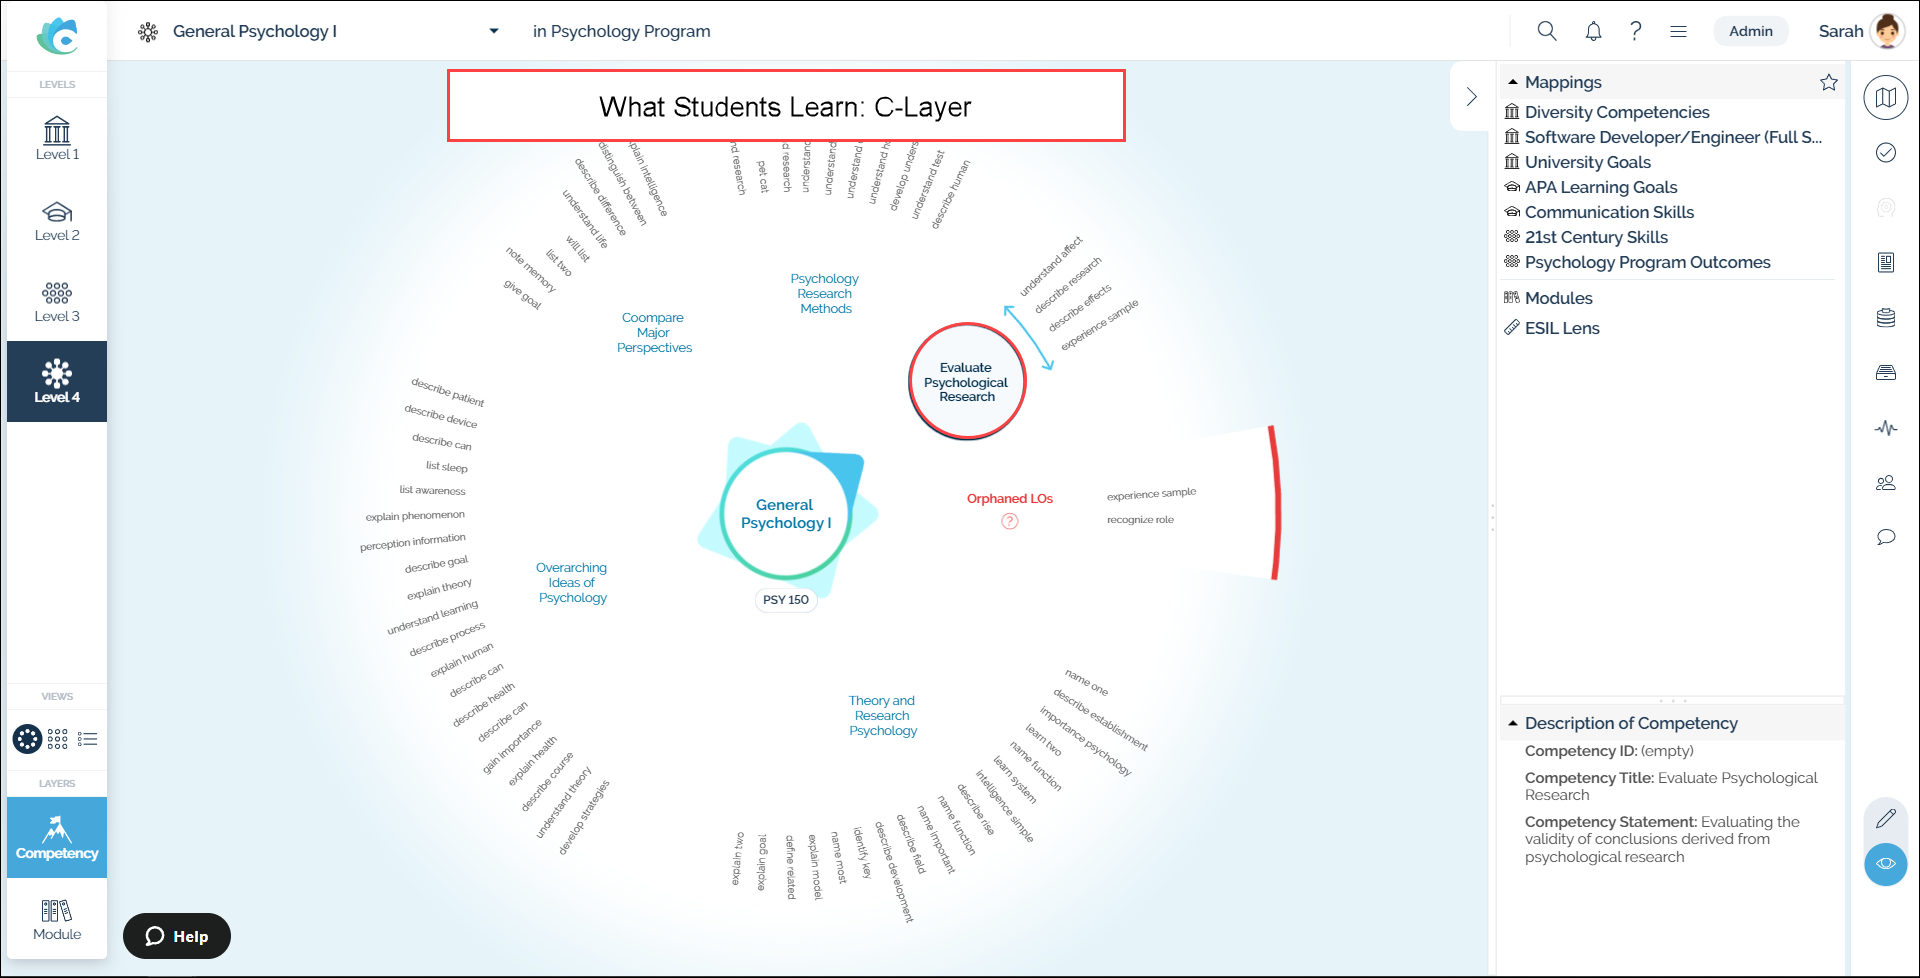1920x978 pixels.
Task: Open the chat bubble comments icon
Action: [x=1886, y=537]
